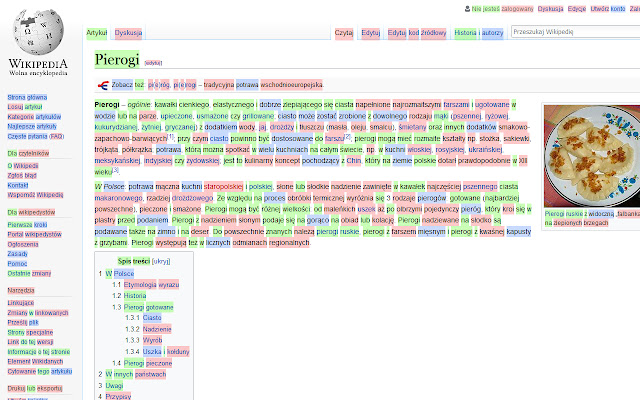The height and width of the screenshot is (400, 640).
Task: Follow the 'pierogi ruskie' link in the text
Action: click(x=338, y=231)
